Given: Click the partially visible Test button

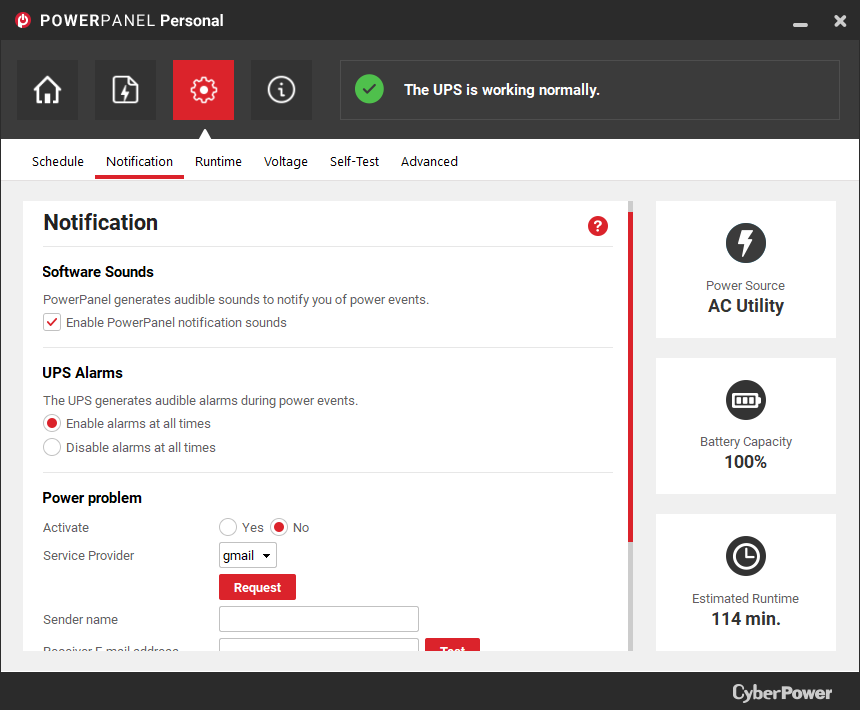Looking at the screenshot, I should [x=452, y=645].
